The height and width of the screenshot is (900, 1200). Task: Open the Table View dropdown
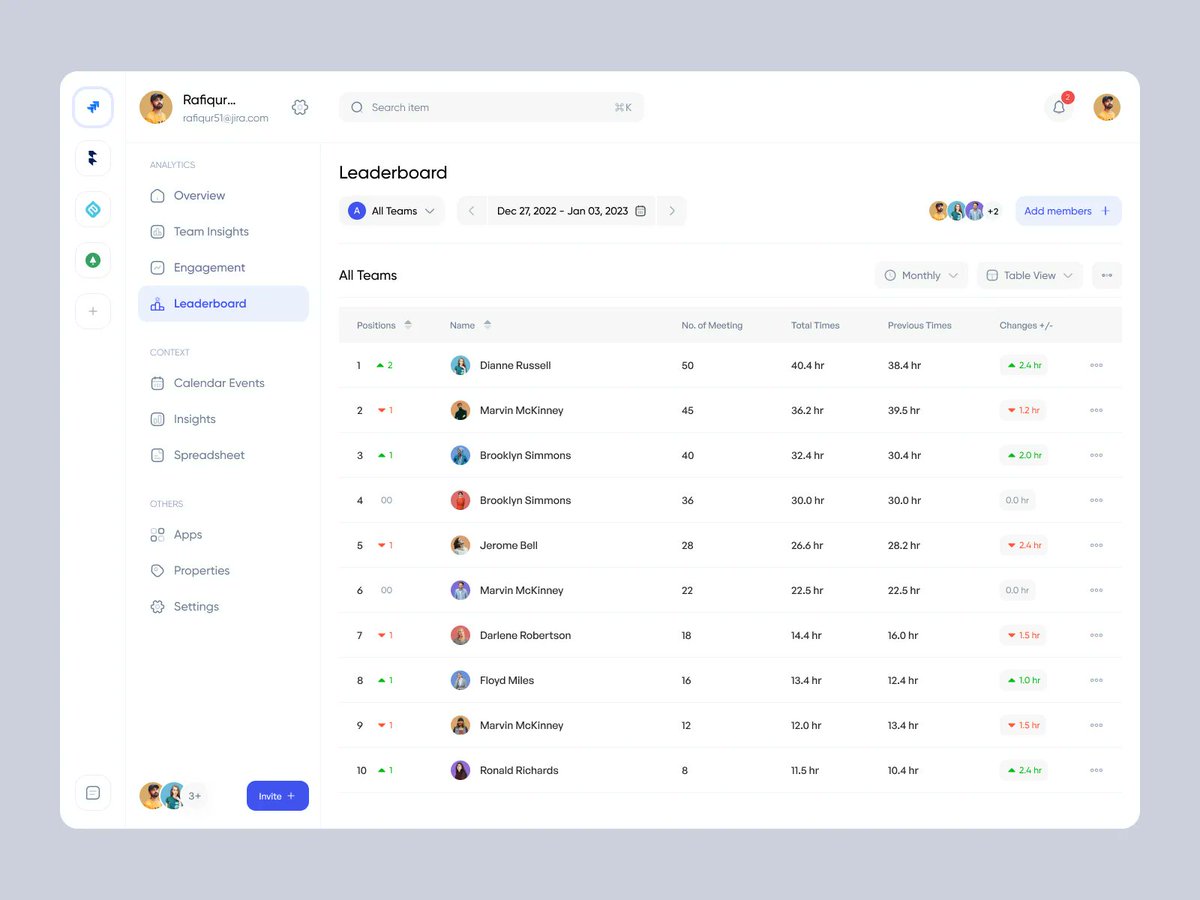point(1030,275)
